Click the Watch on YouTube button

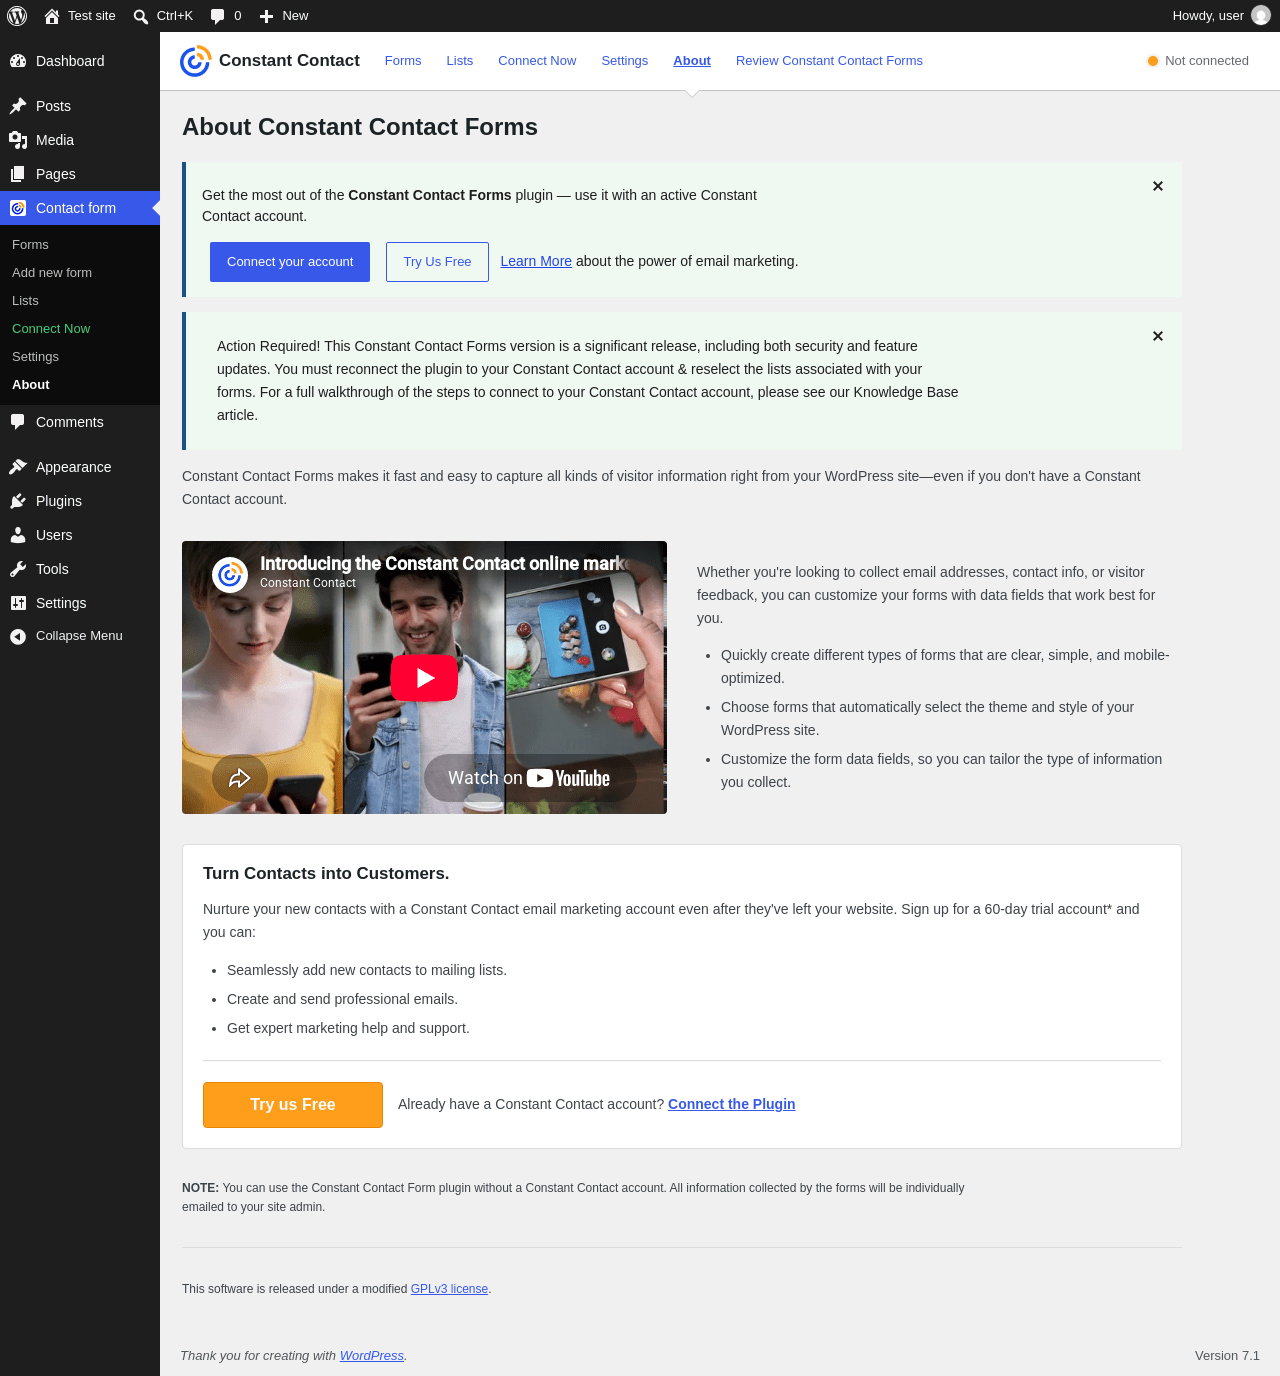point(530,778)
